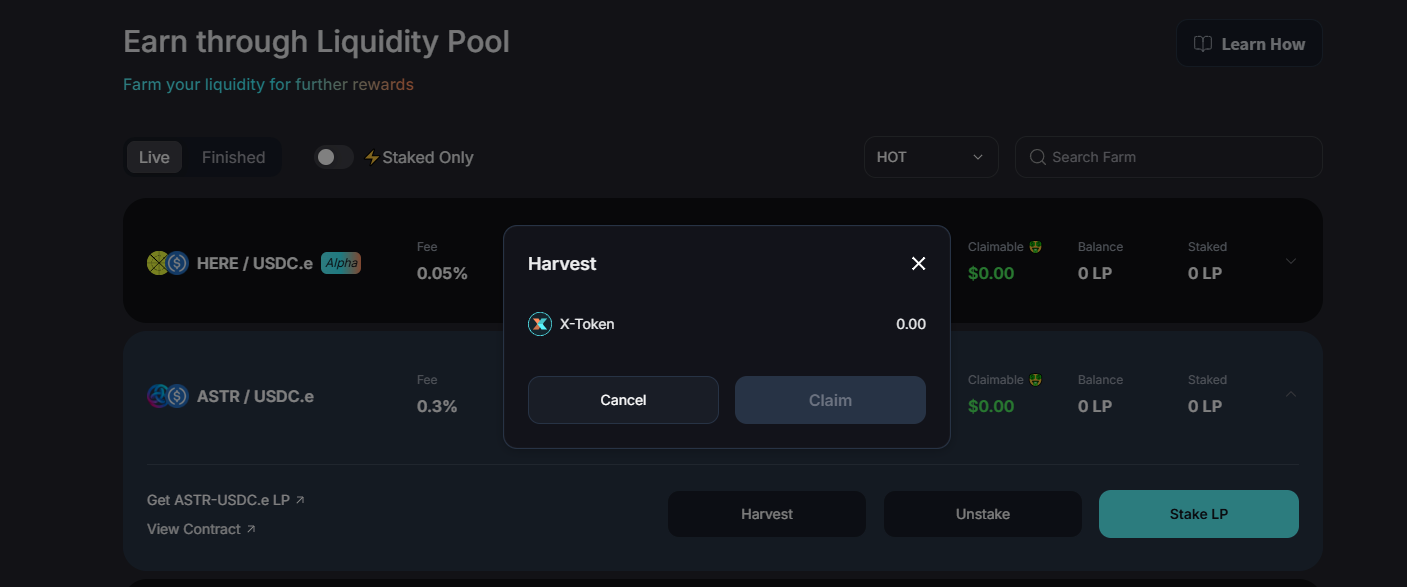Image resolution: width=1407 pixels, height=587 pixels.
Task: Click the X-Token logo icon
Action: [540, 324]
